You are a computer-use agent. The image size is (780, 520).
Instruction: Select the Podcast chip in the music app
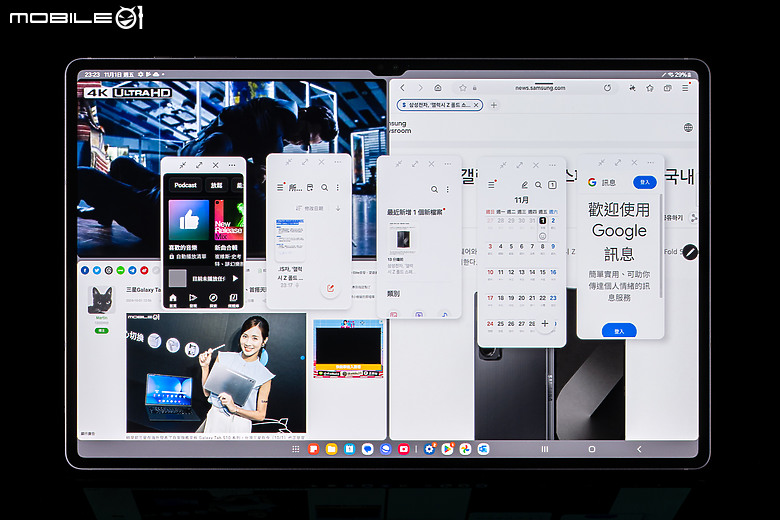(186, 185)
